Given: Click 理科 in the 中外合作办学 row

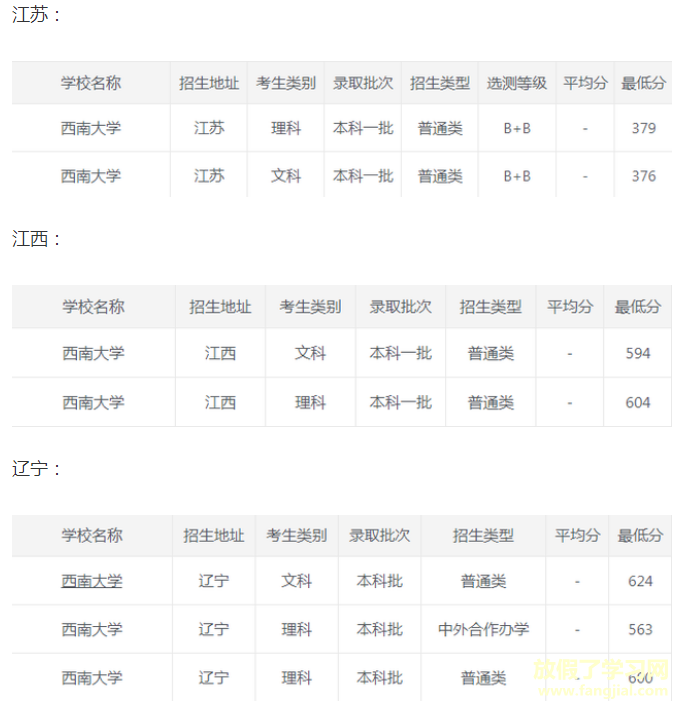Looking at the screenshot, I should point(297,629).
